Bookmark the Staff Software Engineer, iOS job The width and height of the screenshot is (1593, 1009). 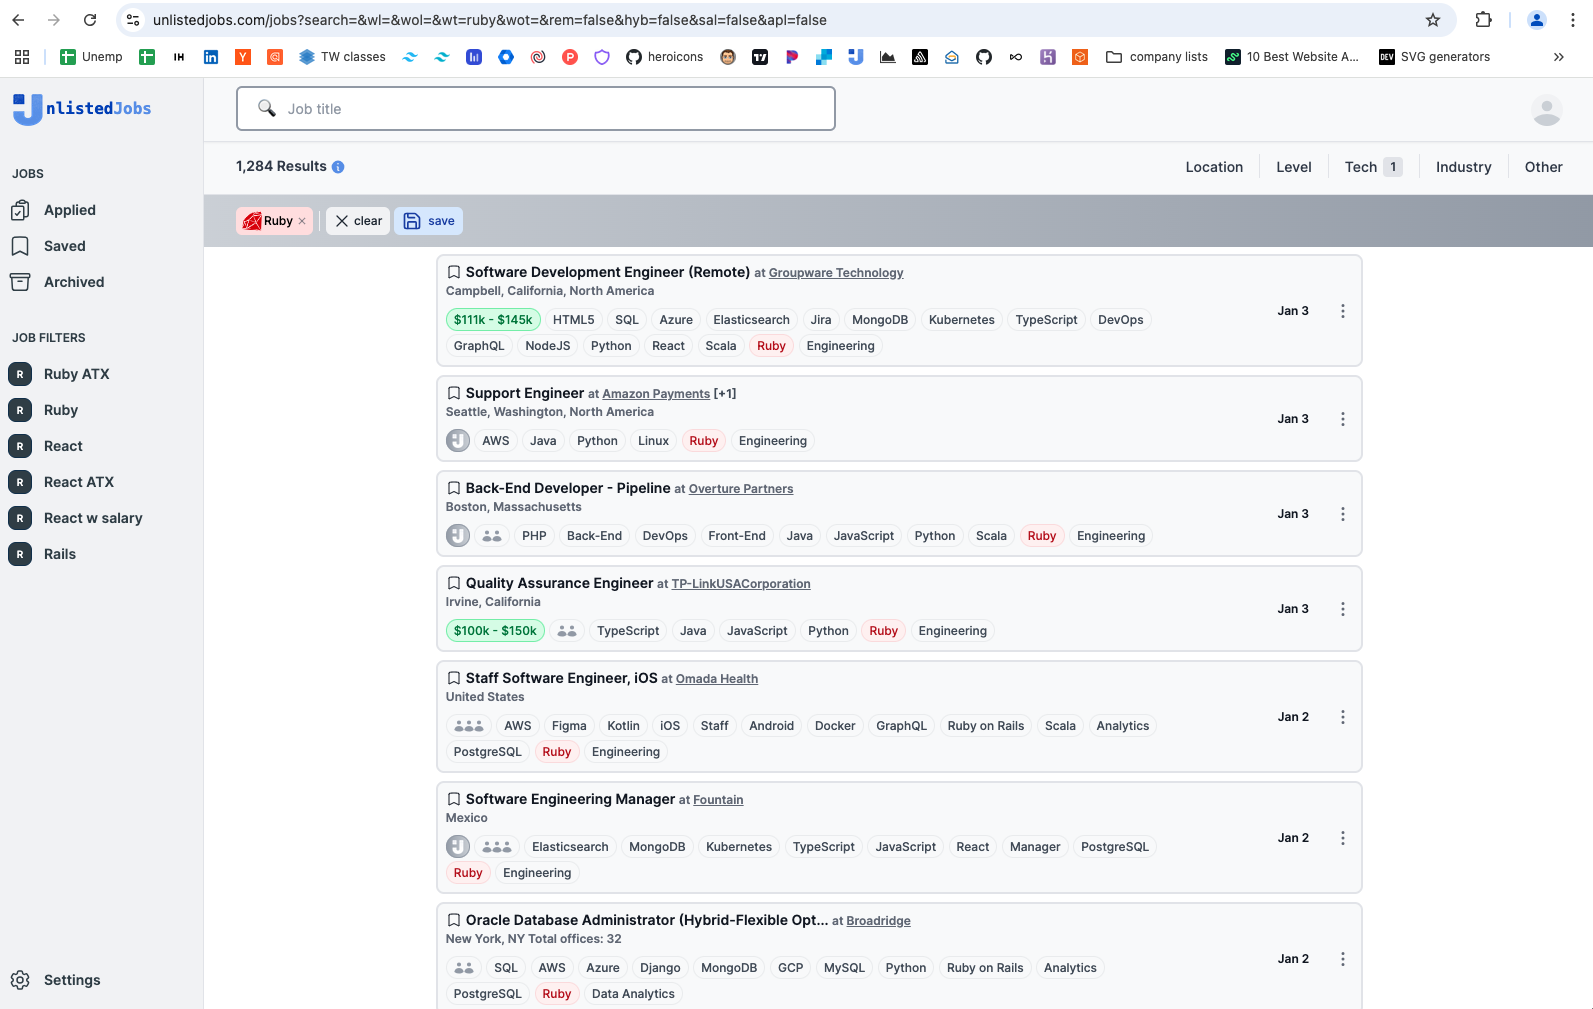coord(454,678)
